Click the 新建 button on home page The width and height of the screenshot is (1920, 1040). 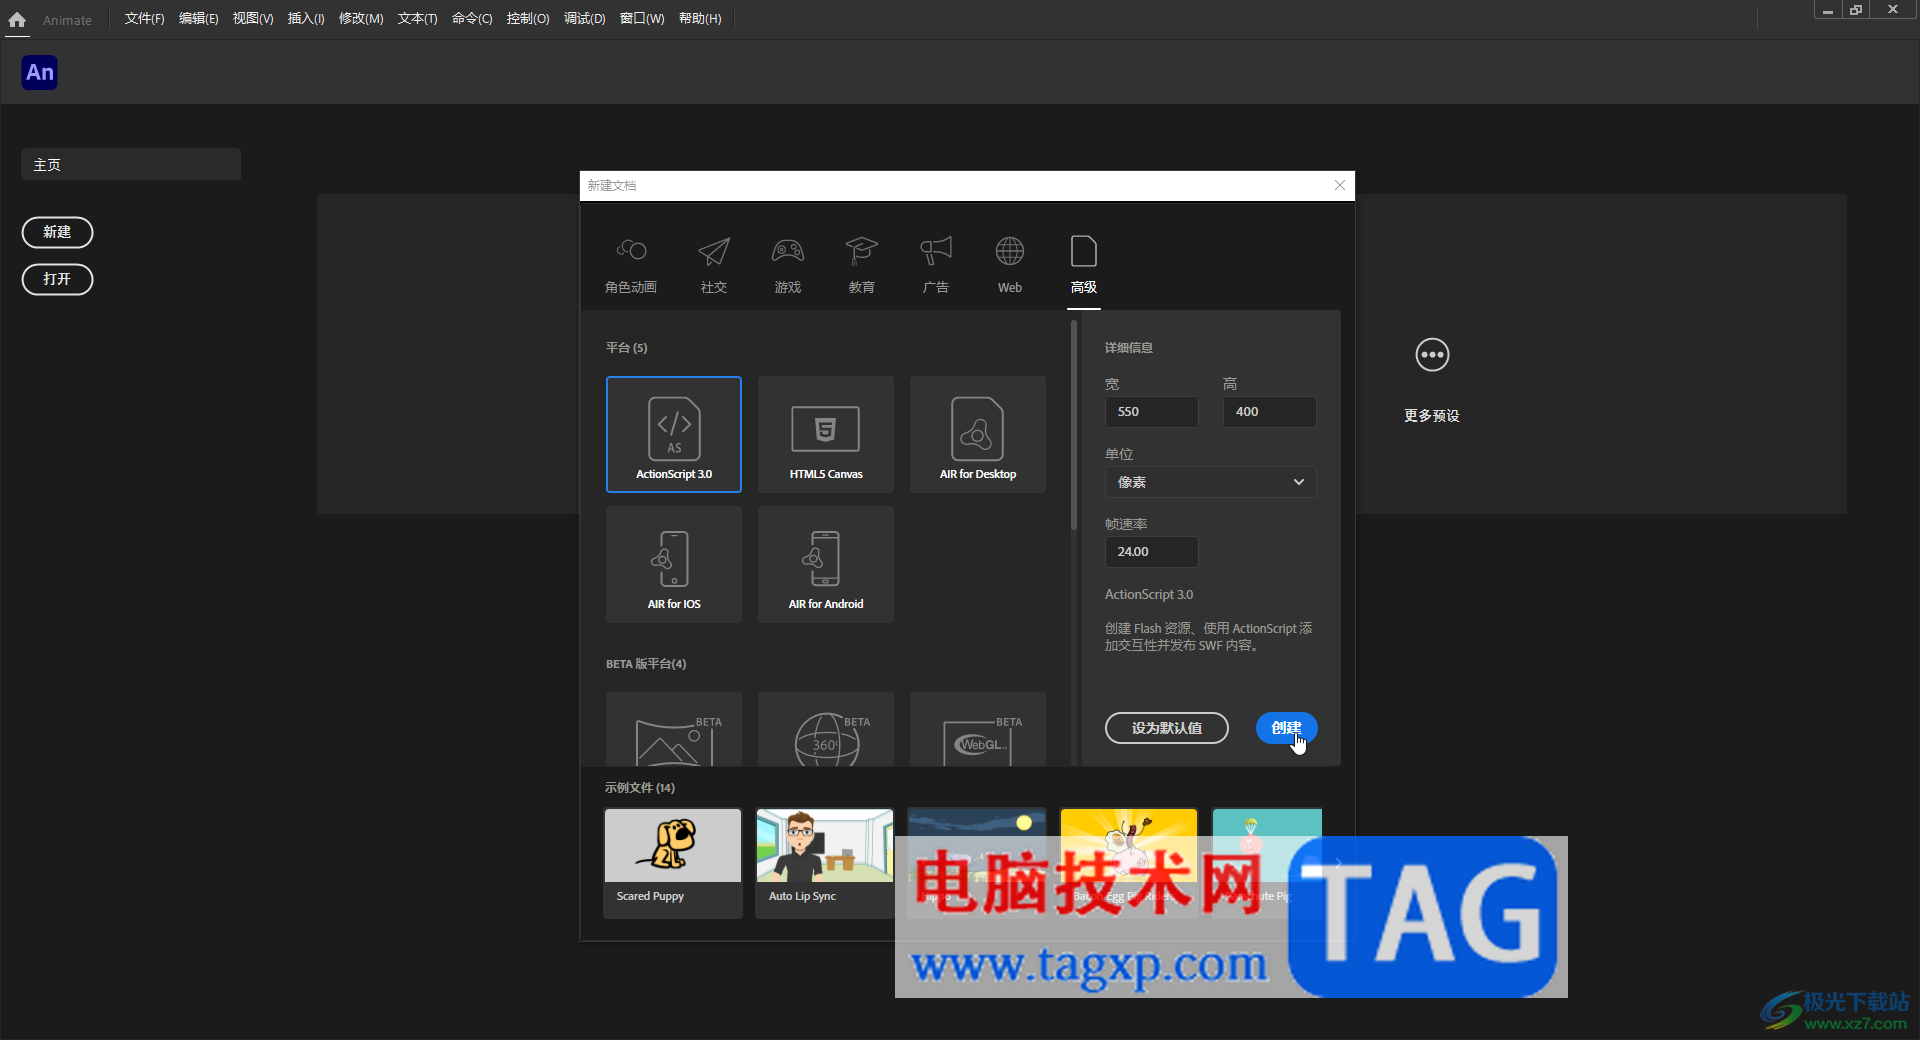pyautogui.click(x=57, y=232)
